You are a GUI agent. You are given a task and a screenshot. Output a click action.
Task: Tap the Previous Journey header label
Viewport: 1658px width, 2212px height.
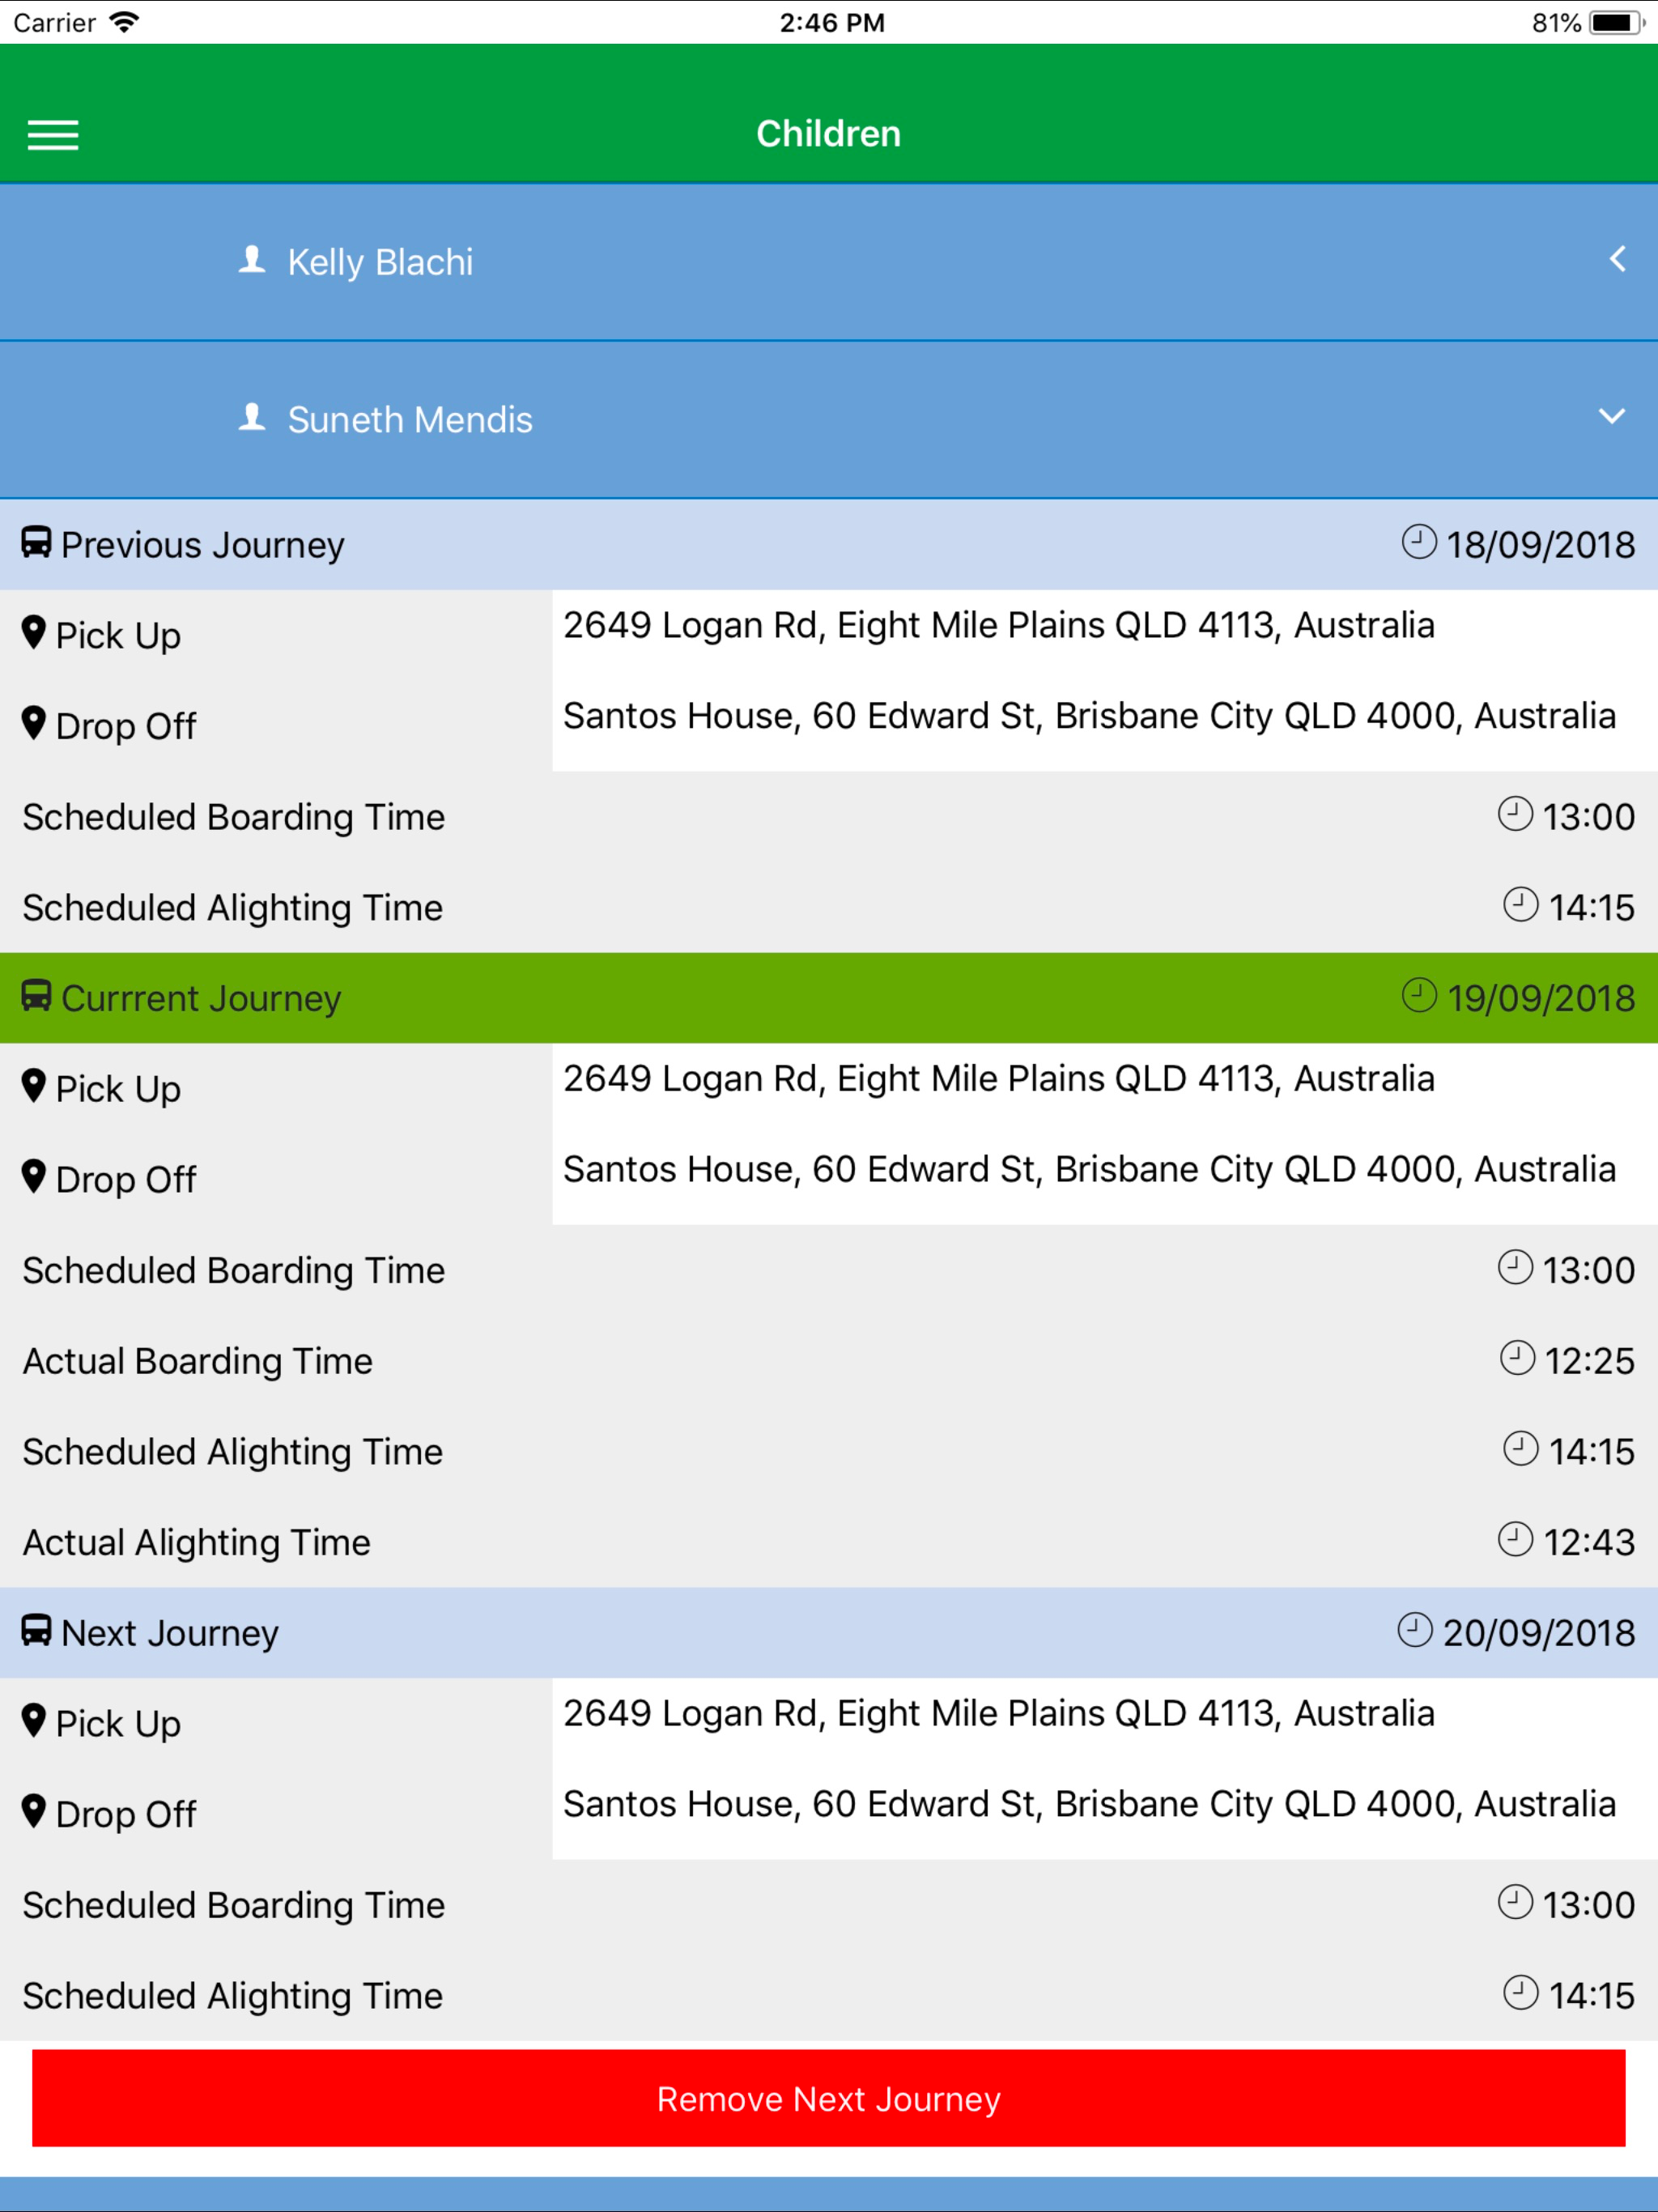point(203,546)
